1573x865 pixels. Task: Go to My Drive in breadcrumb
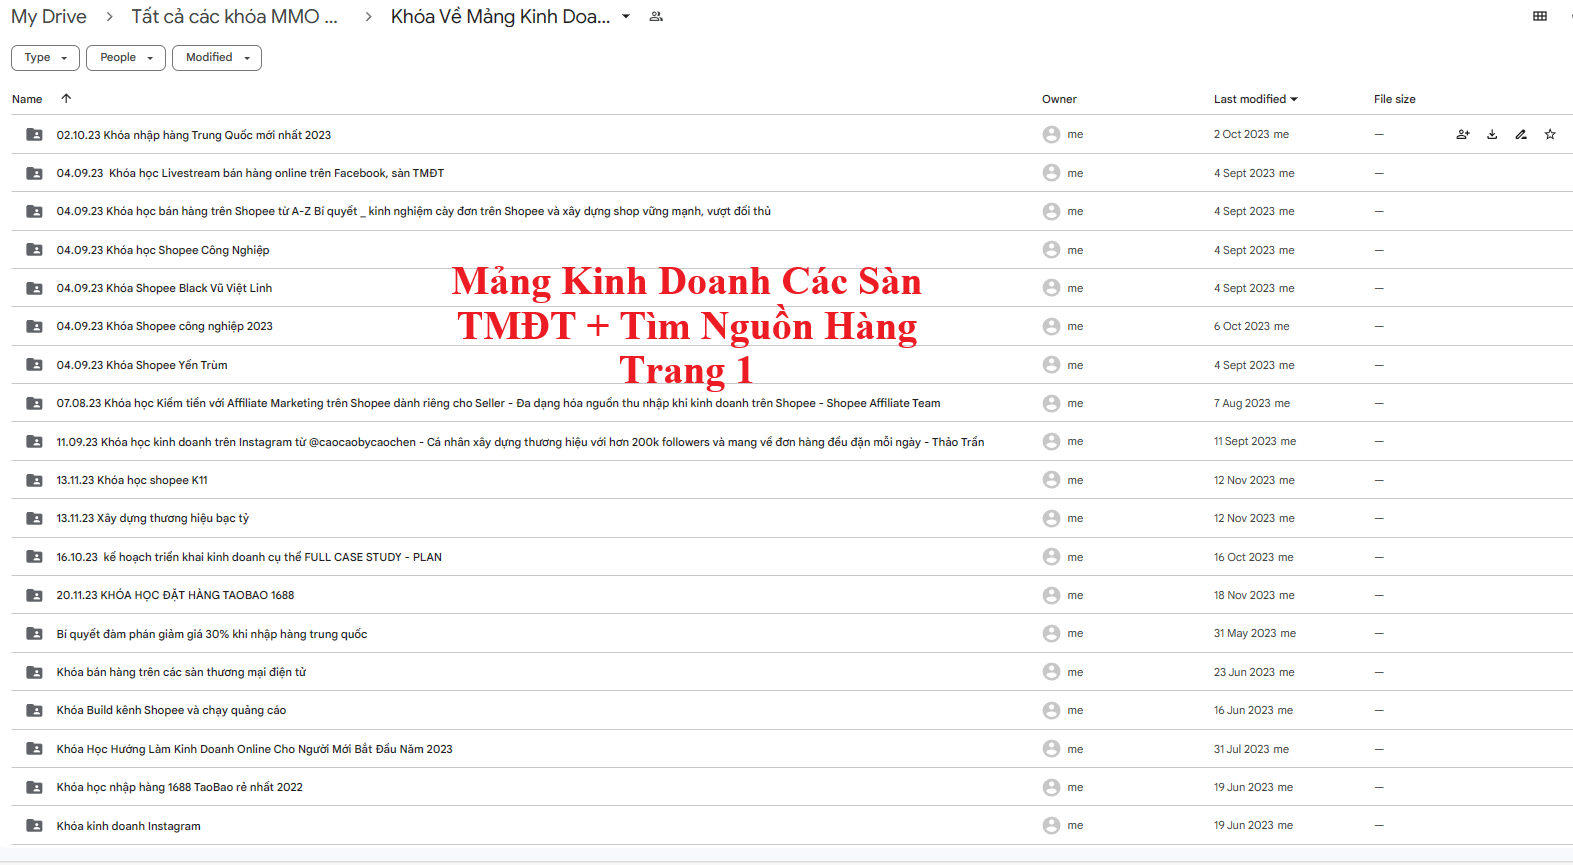pyautogui.click(x=49, y=17)
